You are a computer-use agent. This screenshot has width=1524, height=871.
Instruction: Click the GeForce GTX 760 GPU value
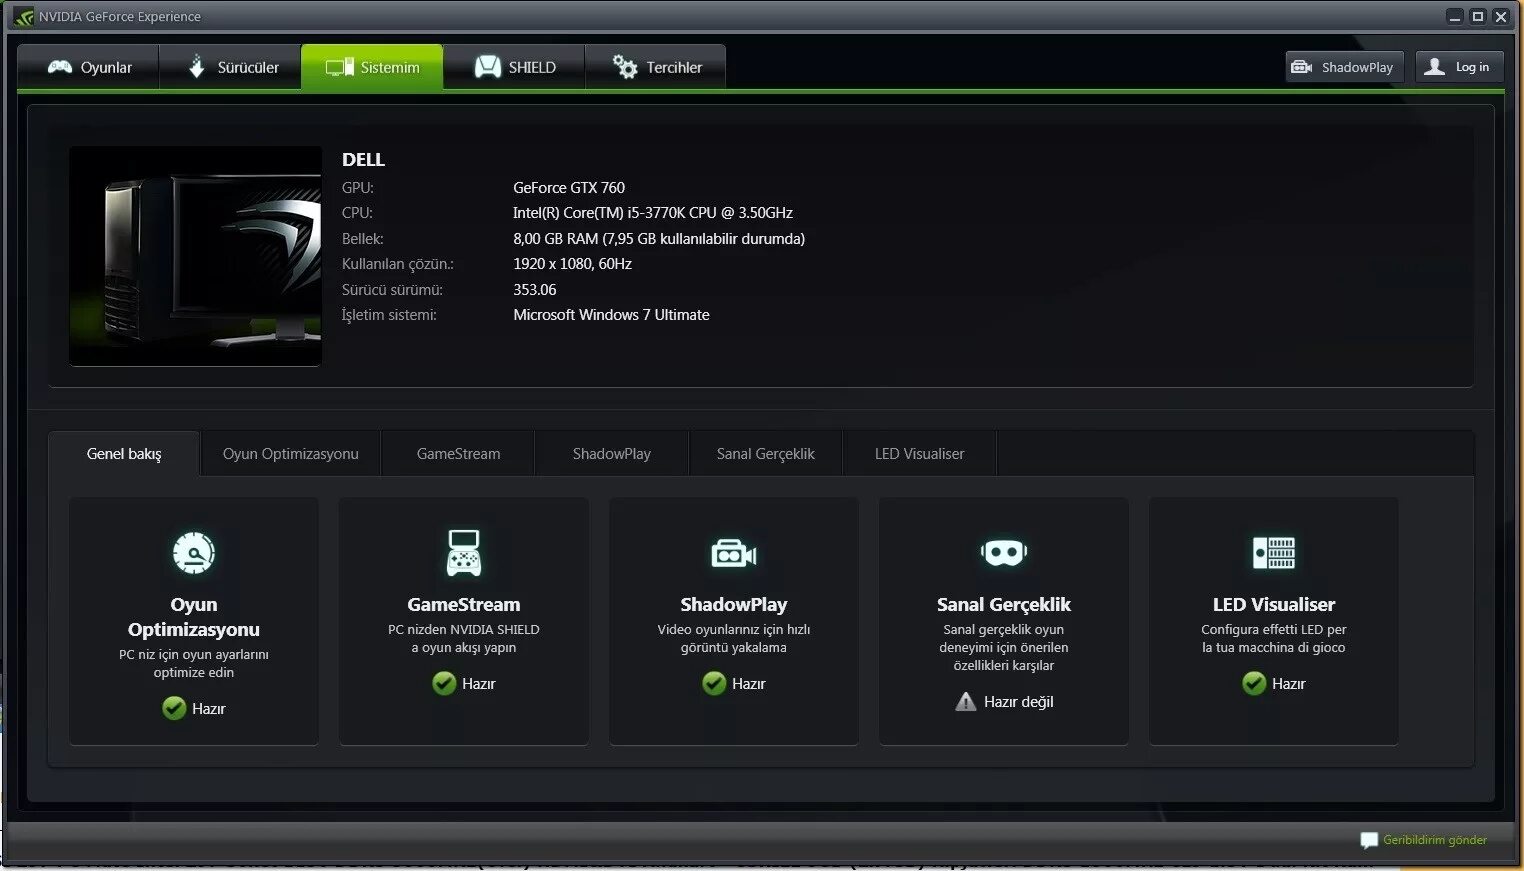pos(569,188)
